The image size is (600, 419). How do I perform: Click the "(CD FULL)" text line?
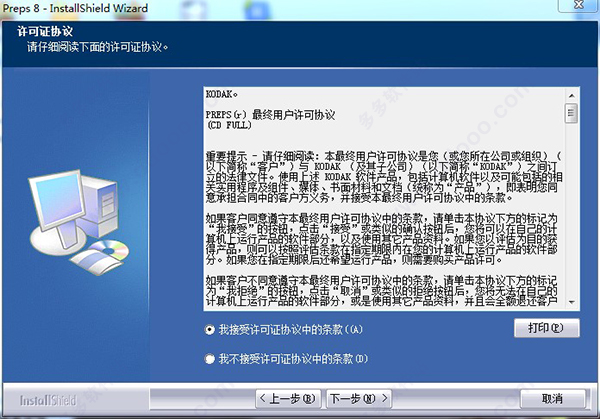pyautogui.click(x=229, y=125)
